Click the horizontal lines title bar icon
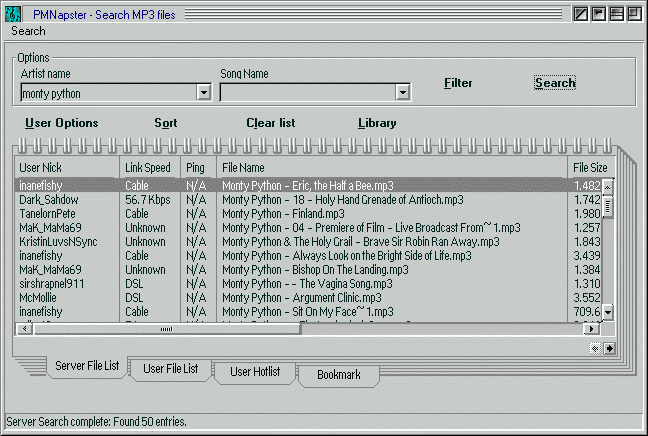Image resolution: width=648 pixels, height=436 pixels. click(616, 14)
